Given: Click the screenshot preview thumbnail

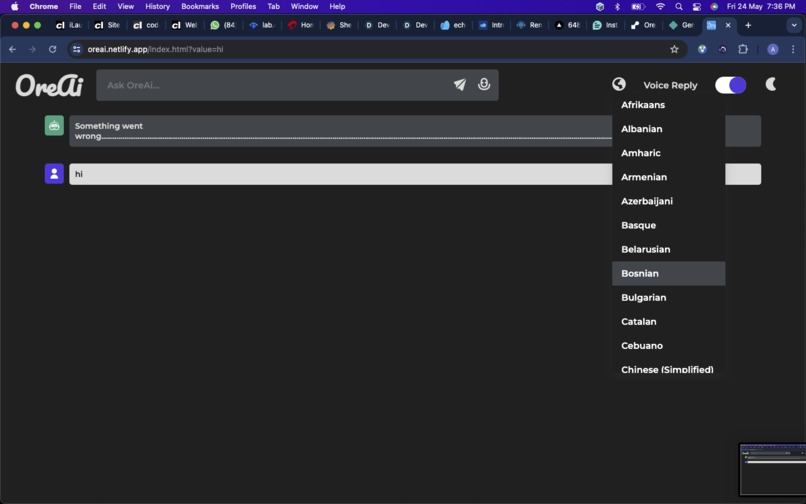Looking at the screenshot, I should (773, 469).
